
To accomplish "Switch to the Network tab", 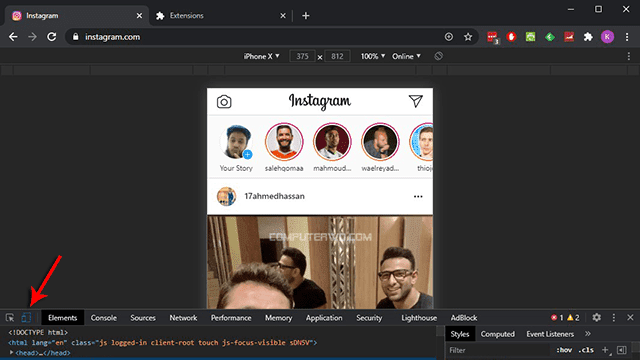I will coord(183,318).
